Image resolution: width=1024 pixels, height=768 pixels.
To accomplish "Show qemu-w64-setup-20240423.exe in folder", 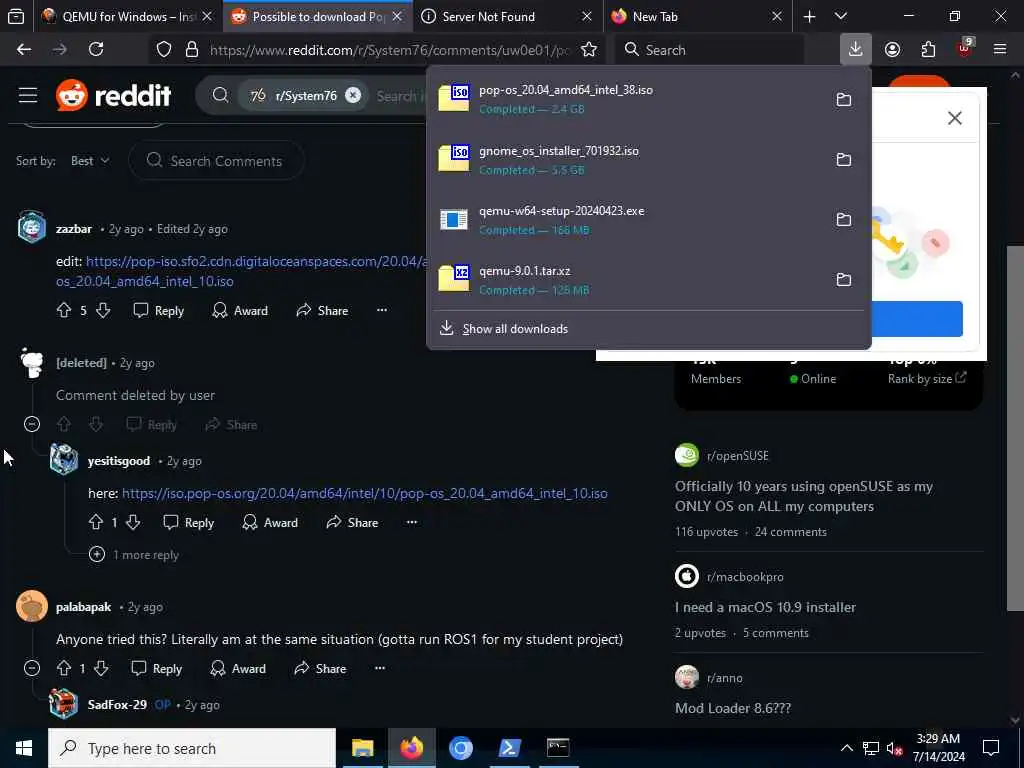I will point(844,219).
